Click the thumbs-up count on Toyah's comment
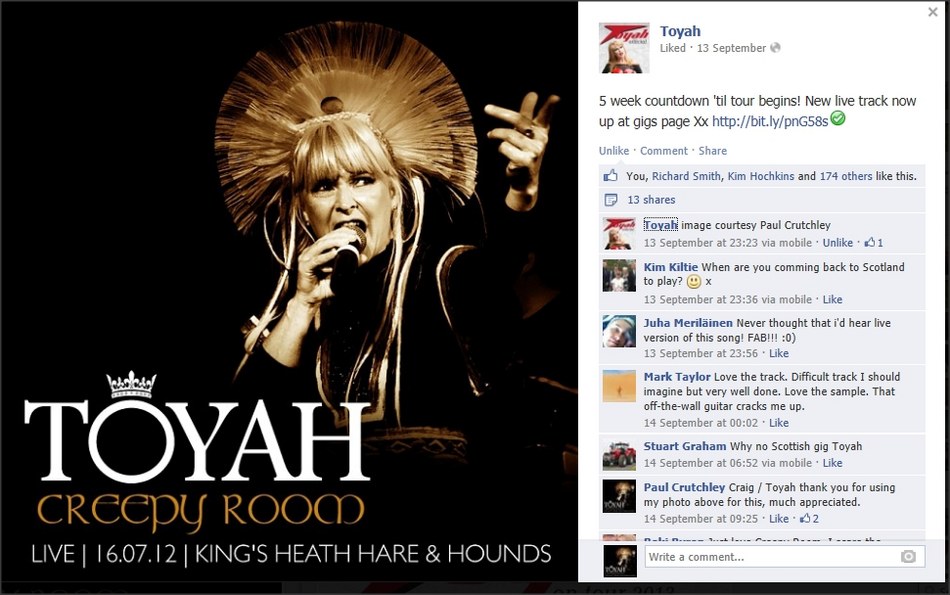Screen dimensions: 950x595 874,242
